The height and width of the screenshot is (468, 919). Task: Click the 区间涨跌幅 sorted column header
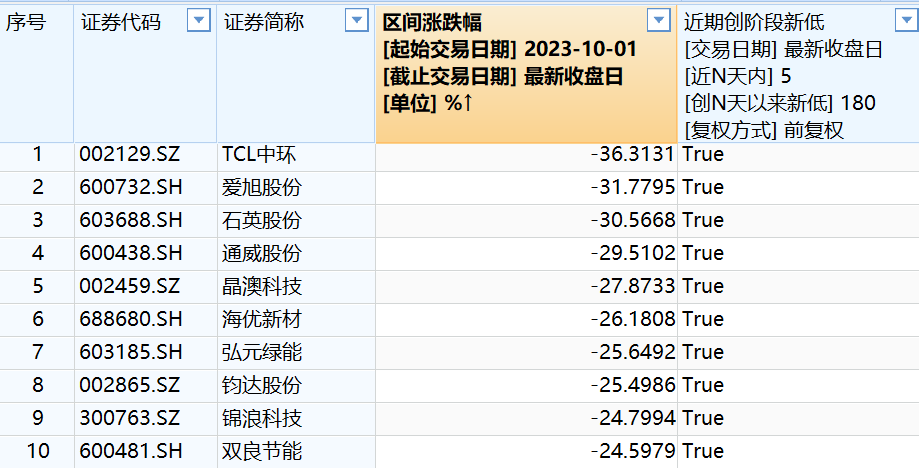tap(526, 74)
